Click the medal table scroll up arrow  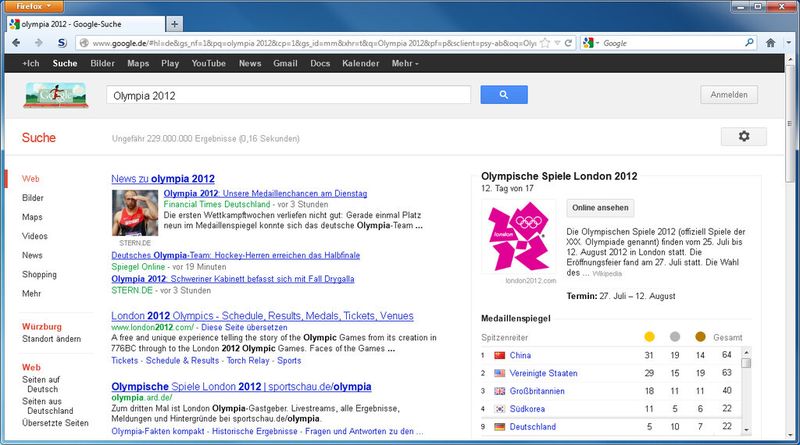pos(746,352)
